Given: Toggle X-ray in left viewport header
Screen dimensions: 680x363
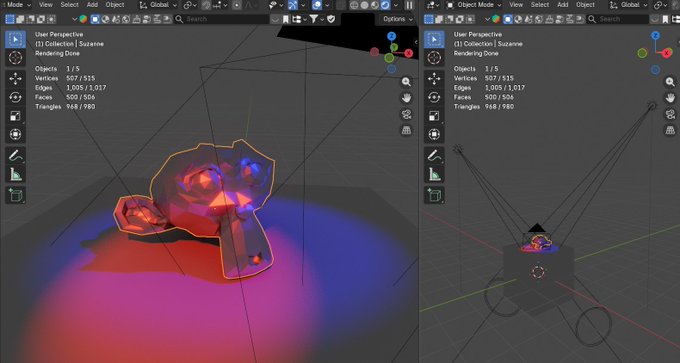Looking at the screenshot, I should coord(341,5).
